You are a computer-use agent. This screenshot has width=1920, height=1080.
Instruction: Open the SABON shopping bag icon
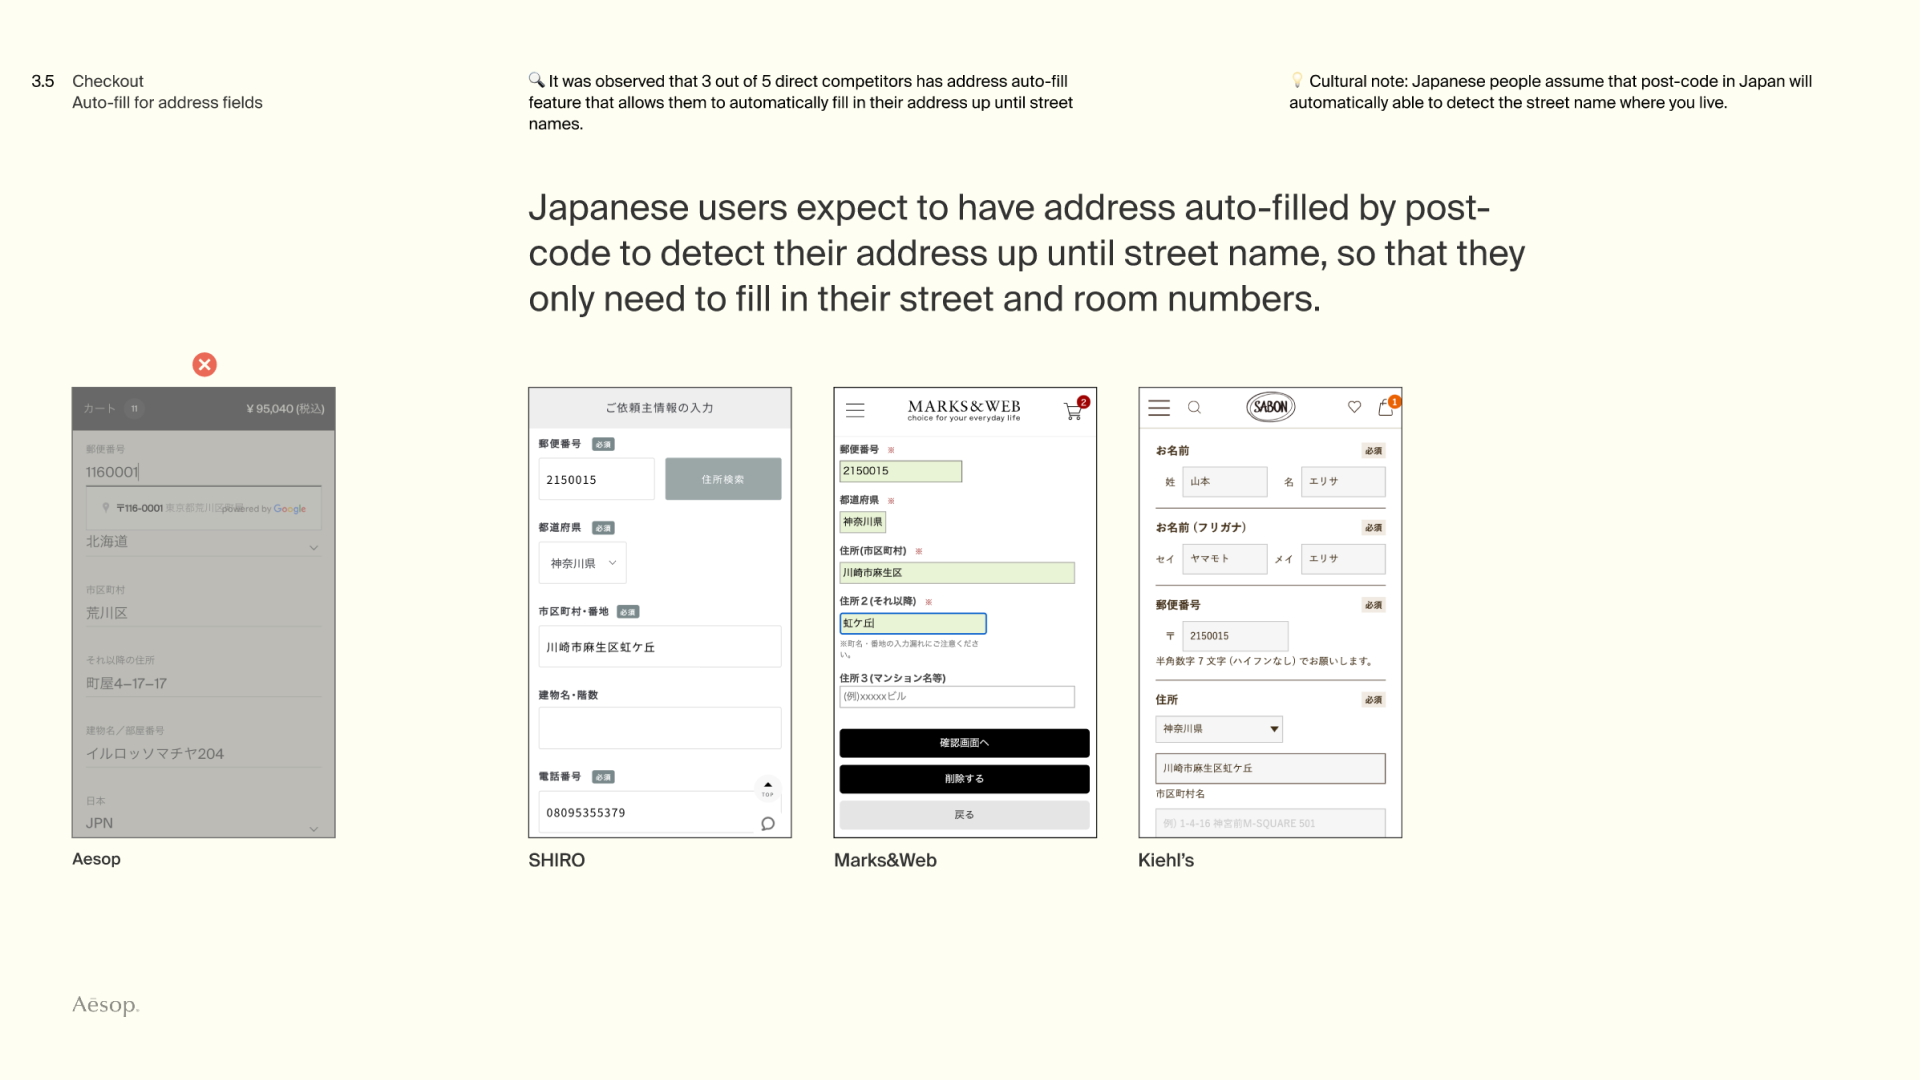click(x=1386, y=407)
